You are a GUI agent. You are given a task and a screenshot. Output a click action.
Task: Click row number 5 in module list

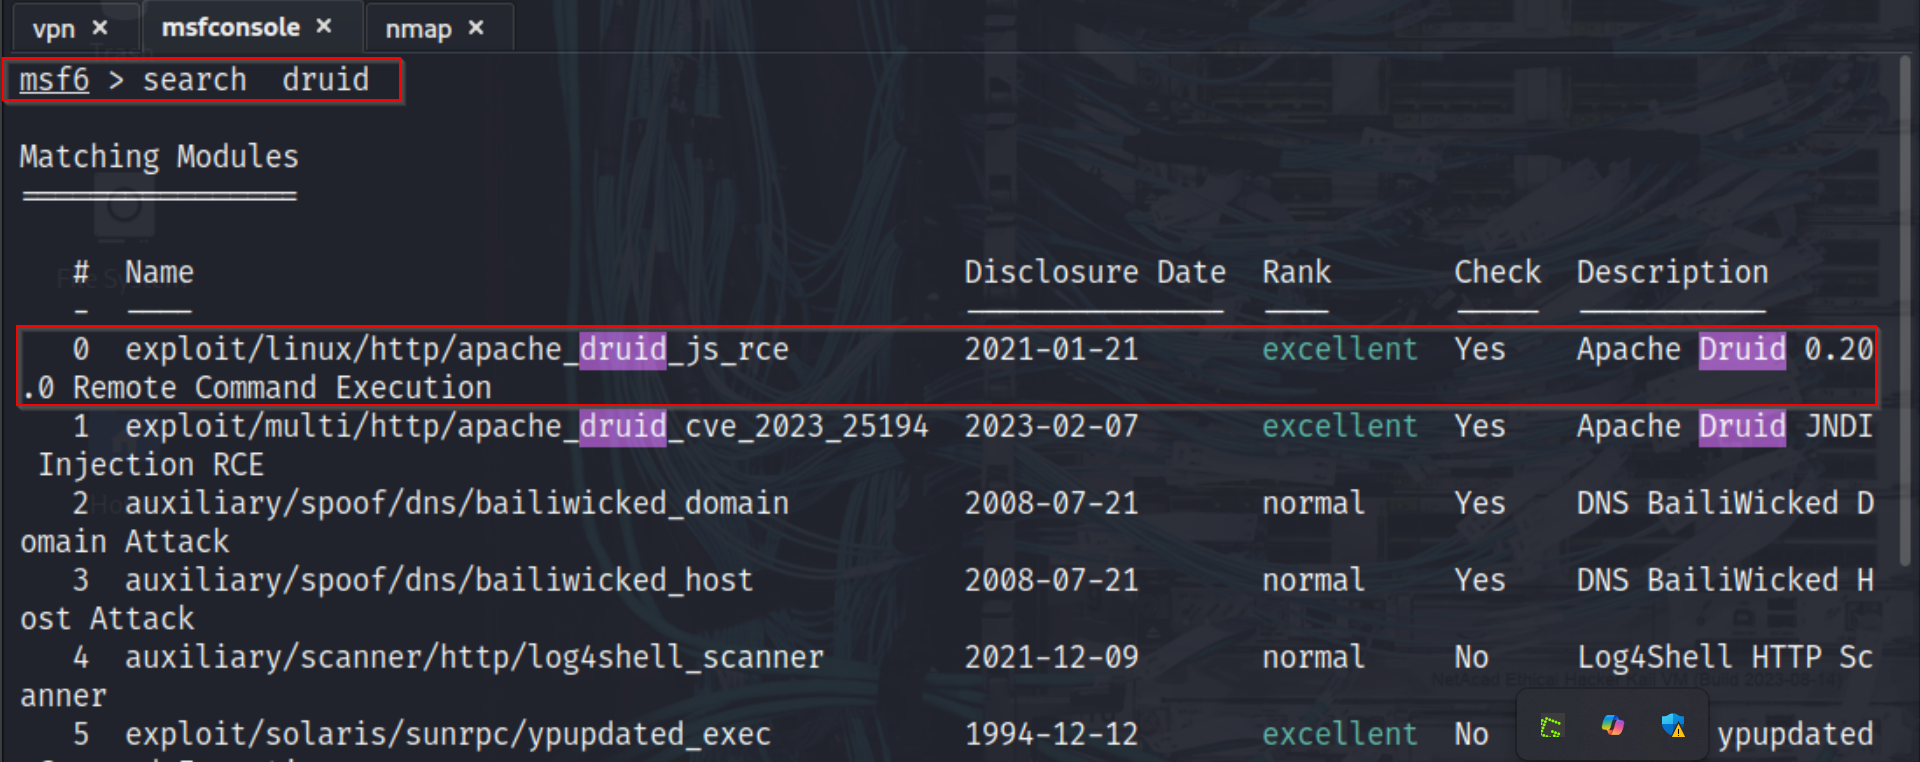click(x=81, y=734)
